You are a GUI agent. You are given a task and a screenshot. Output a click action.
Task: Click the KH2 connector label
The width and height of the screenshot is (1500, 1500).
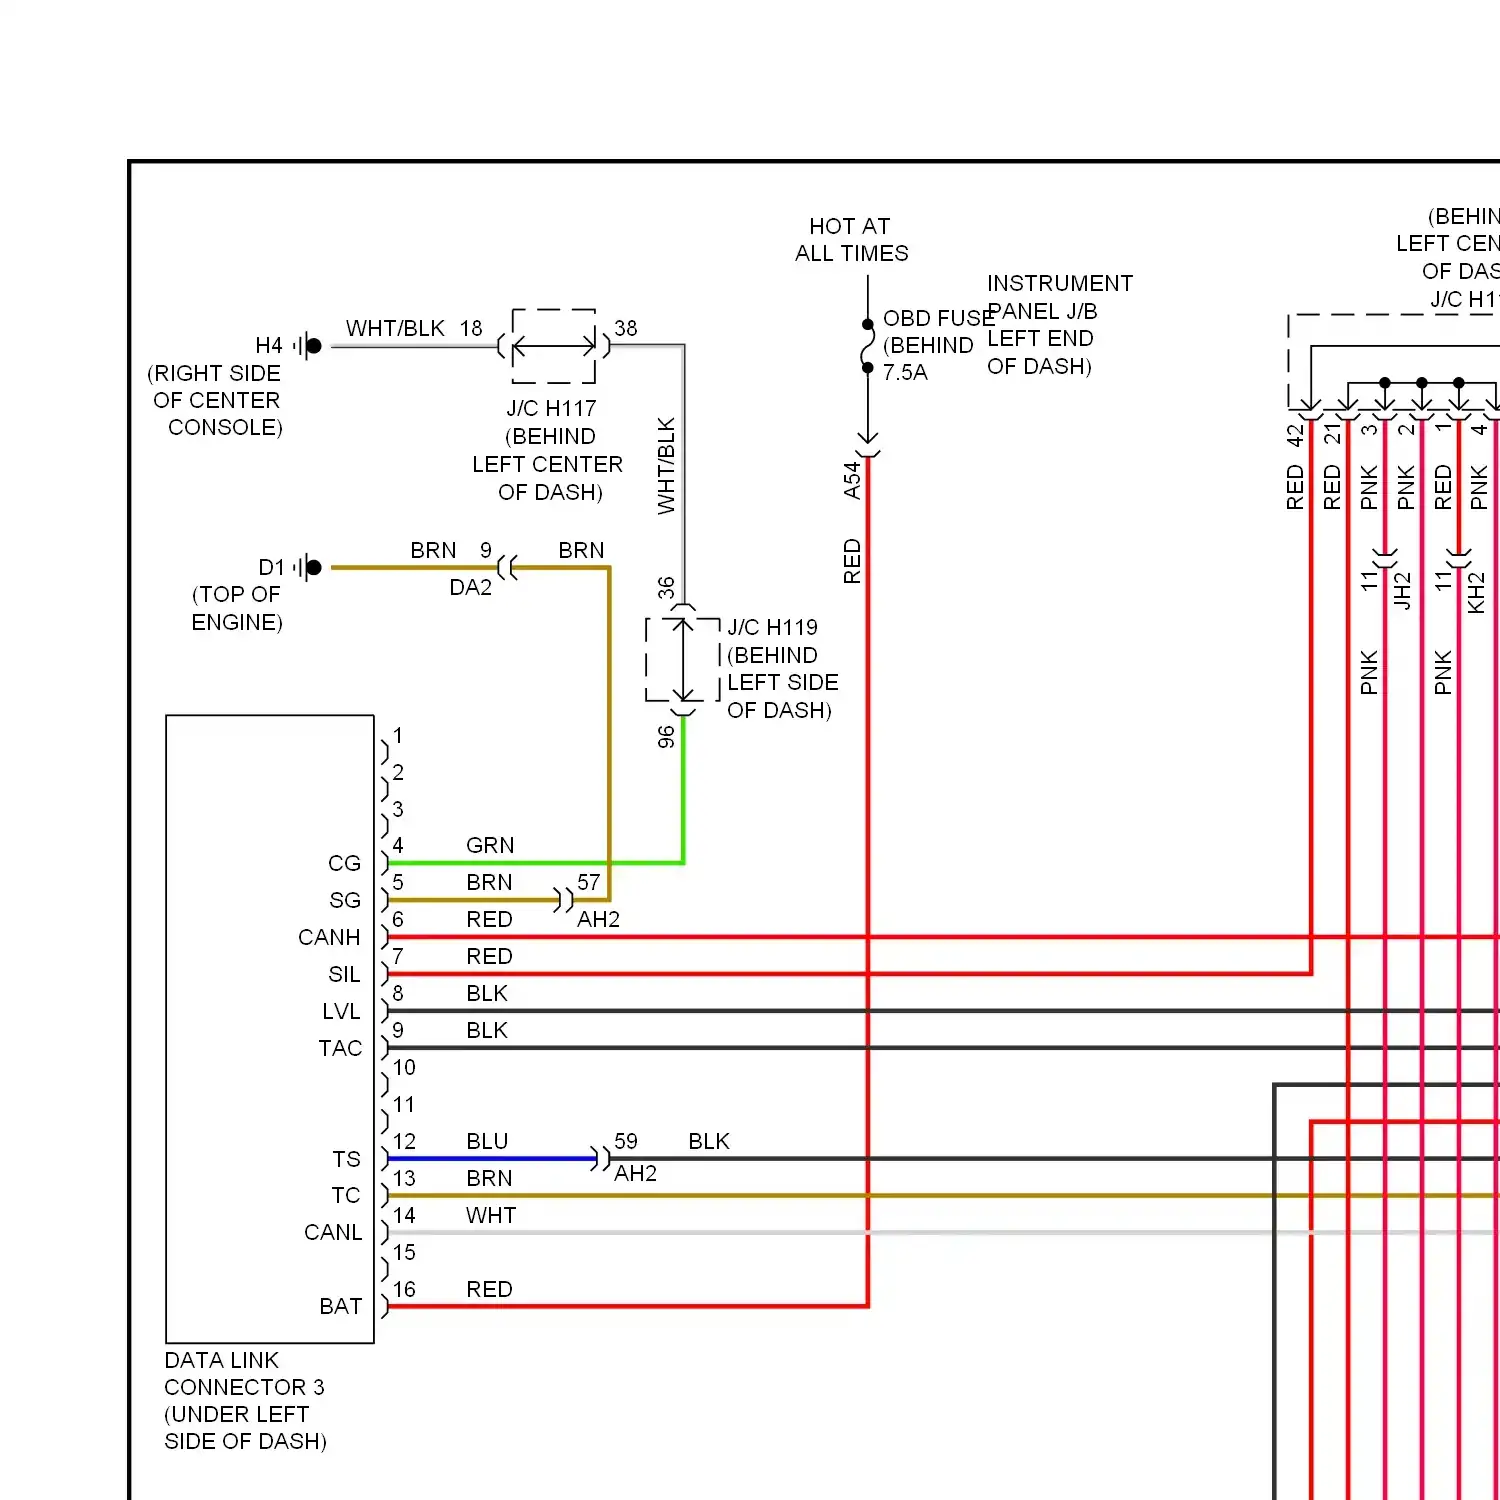click(x=1476, y=592)
